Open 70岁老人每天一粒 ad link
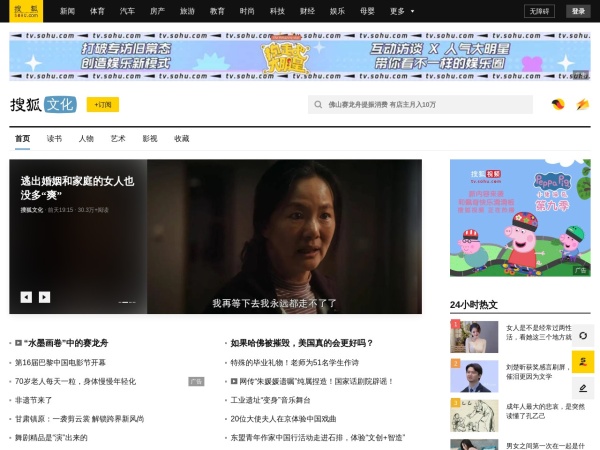The image size is (600, 450). 75,382
